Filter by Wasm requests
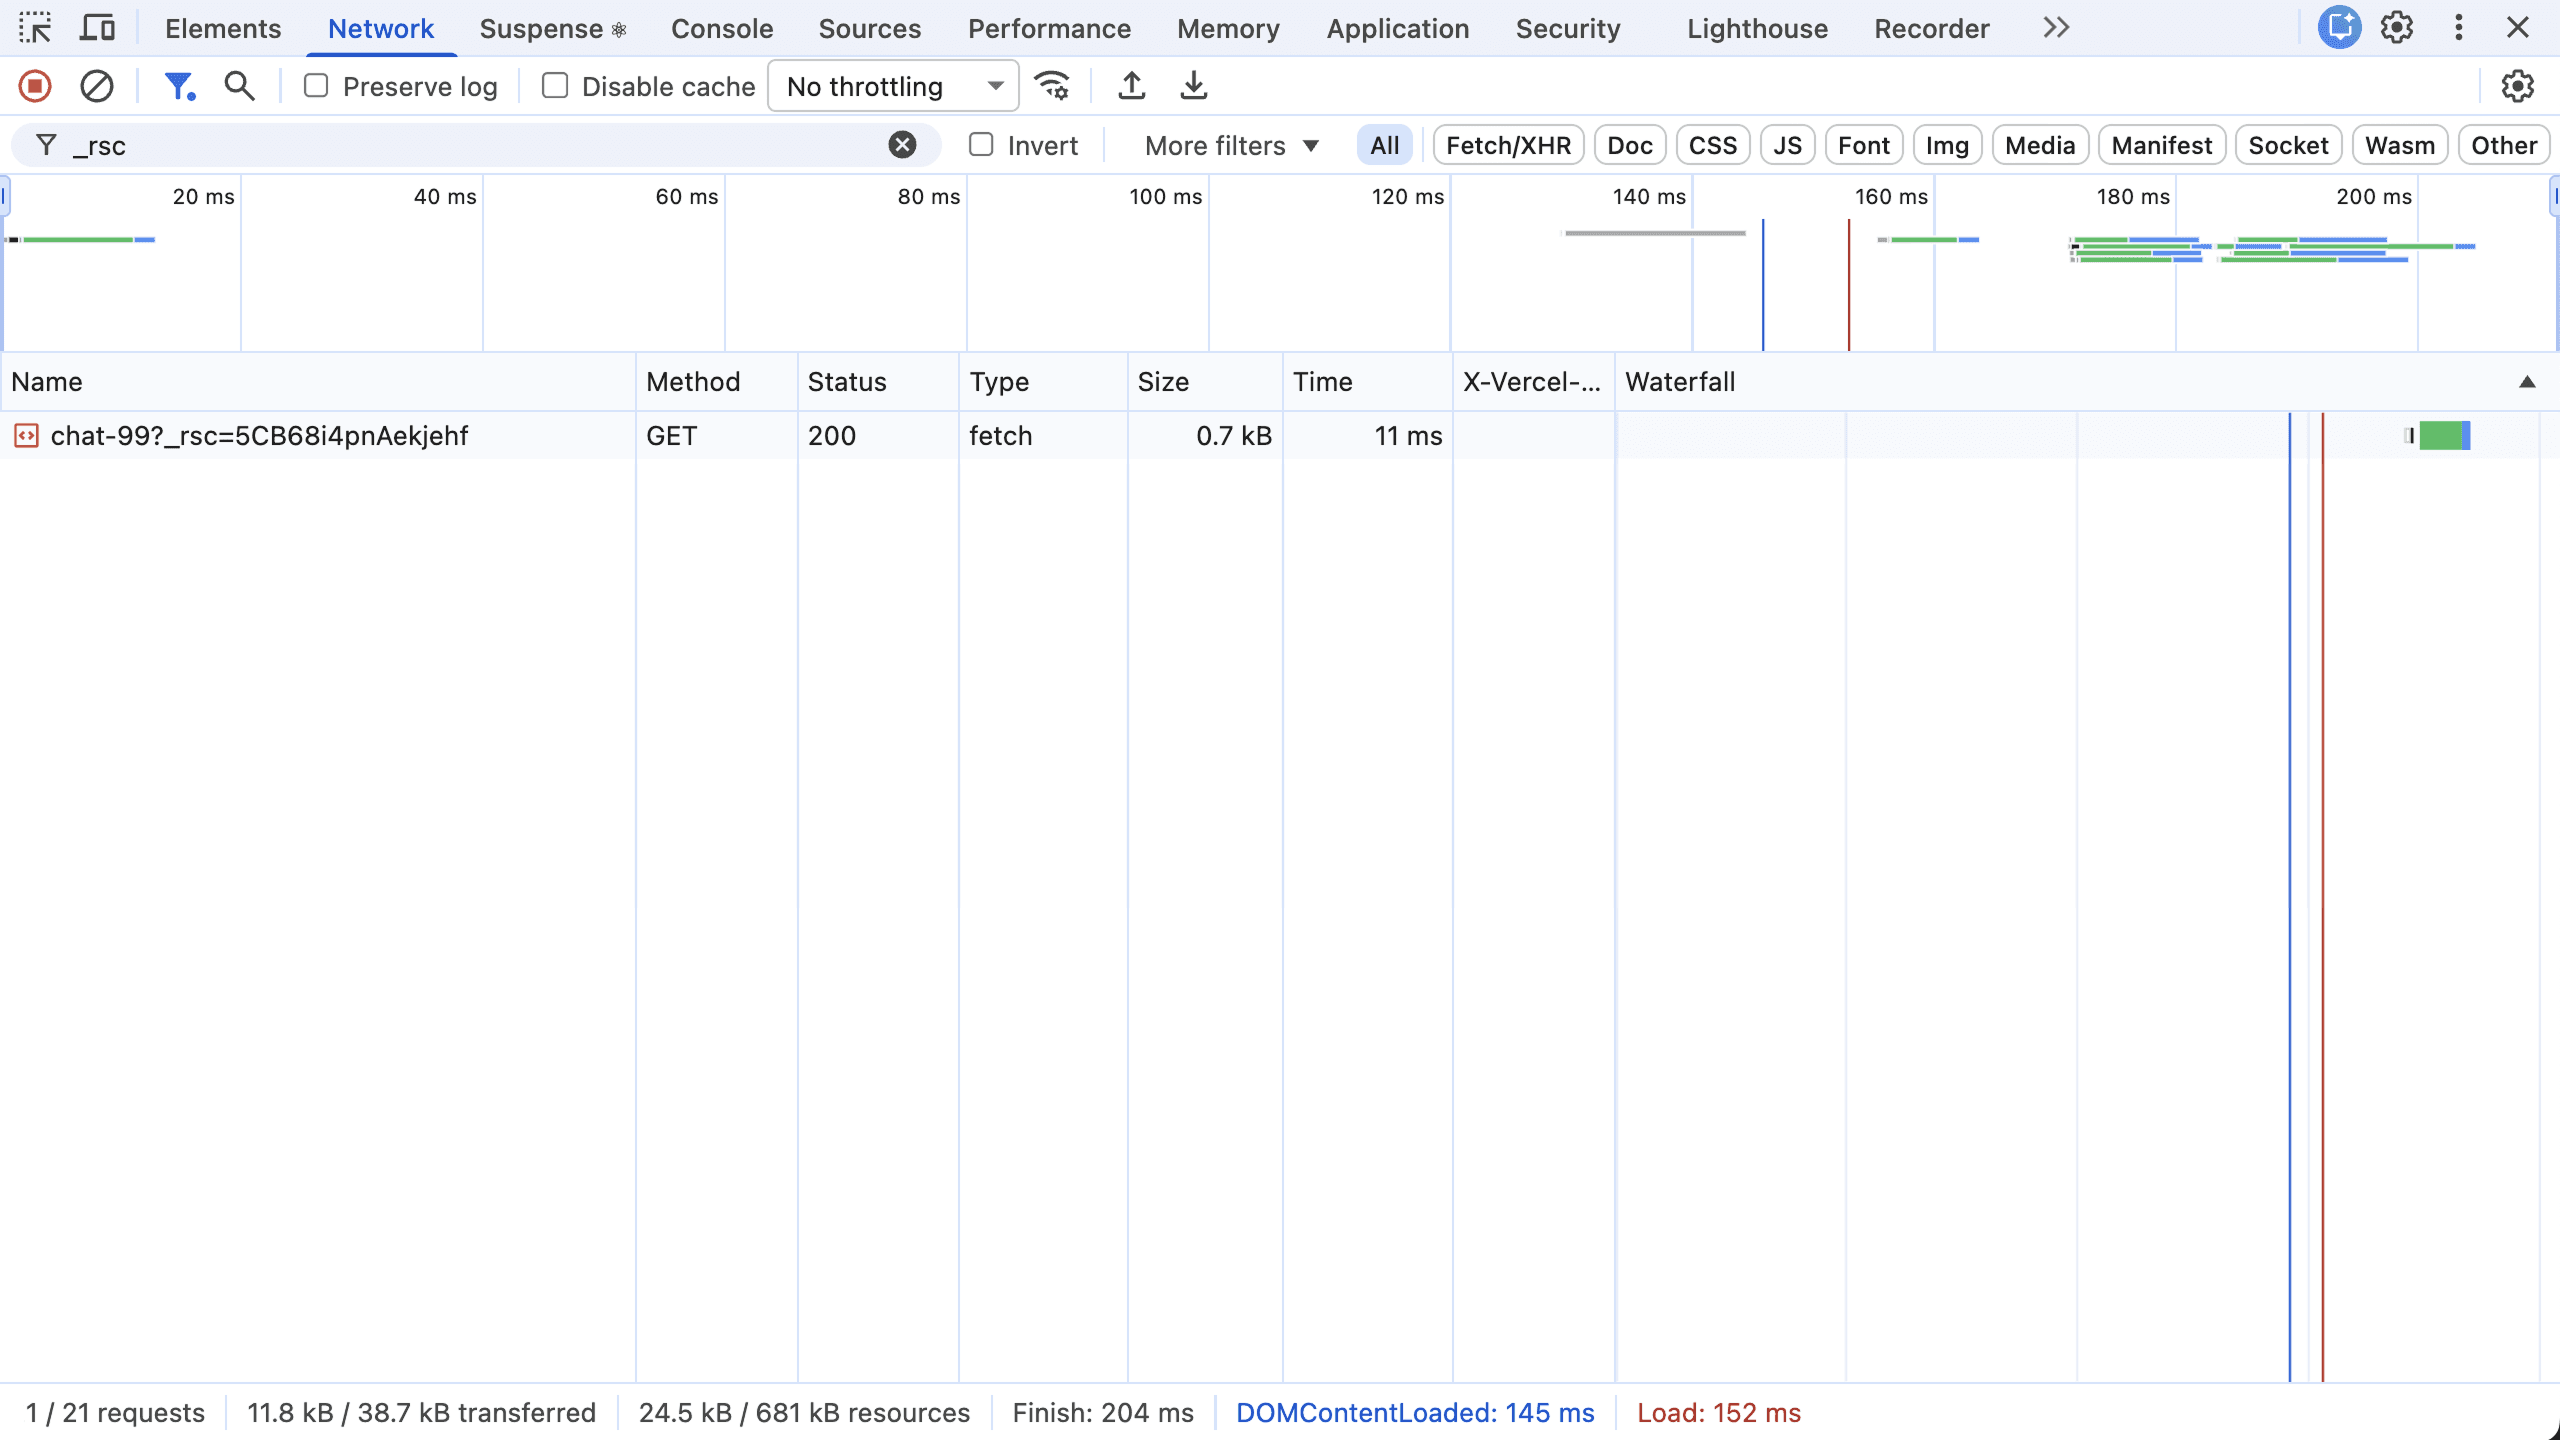 2400,145
